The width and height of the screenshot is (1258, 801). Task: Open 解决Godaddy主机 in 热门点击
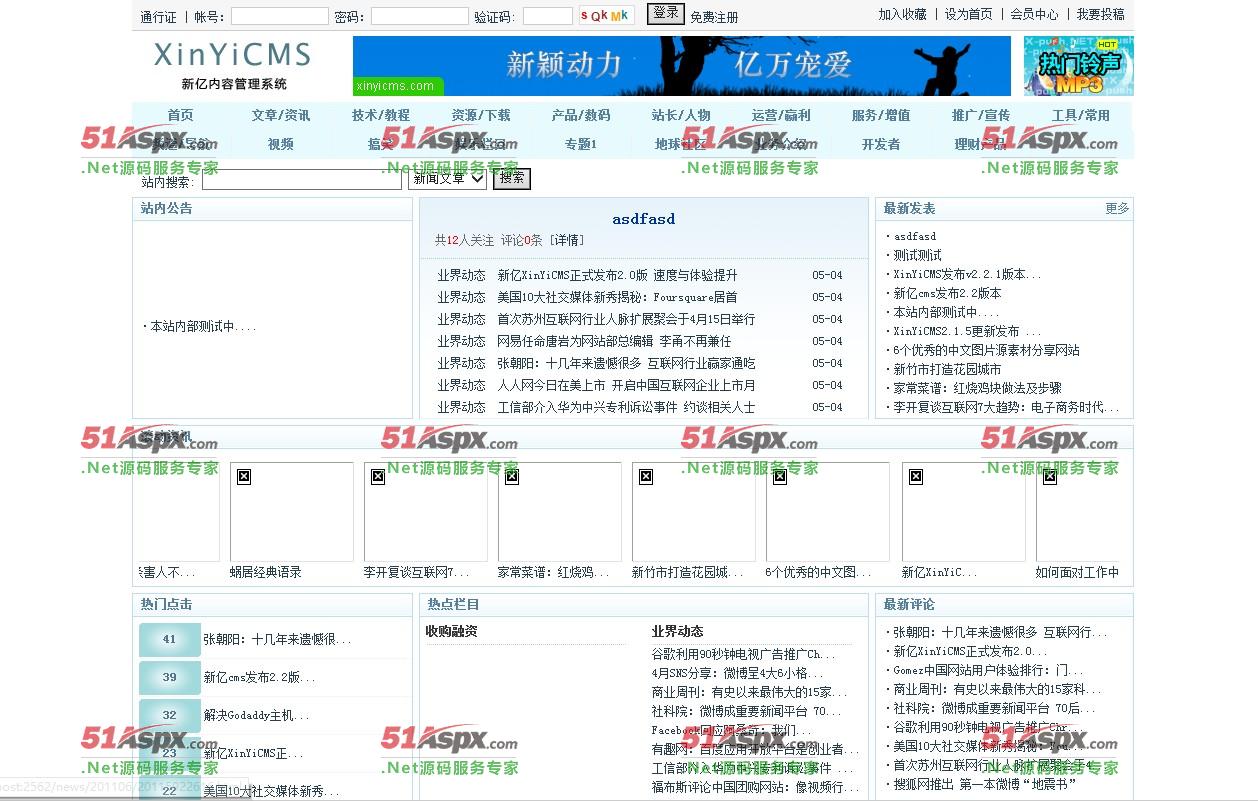click(256, 715)
